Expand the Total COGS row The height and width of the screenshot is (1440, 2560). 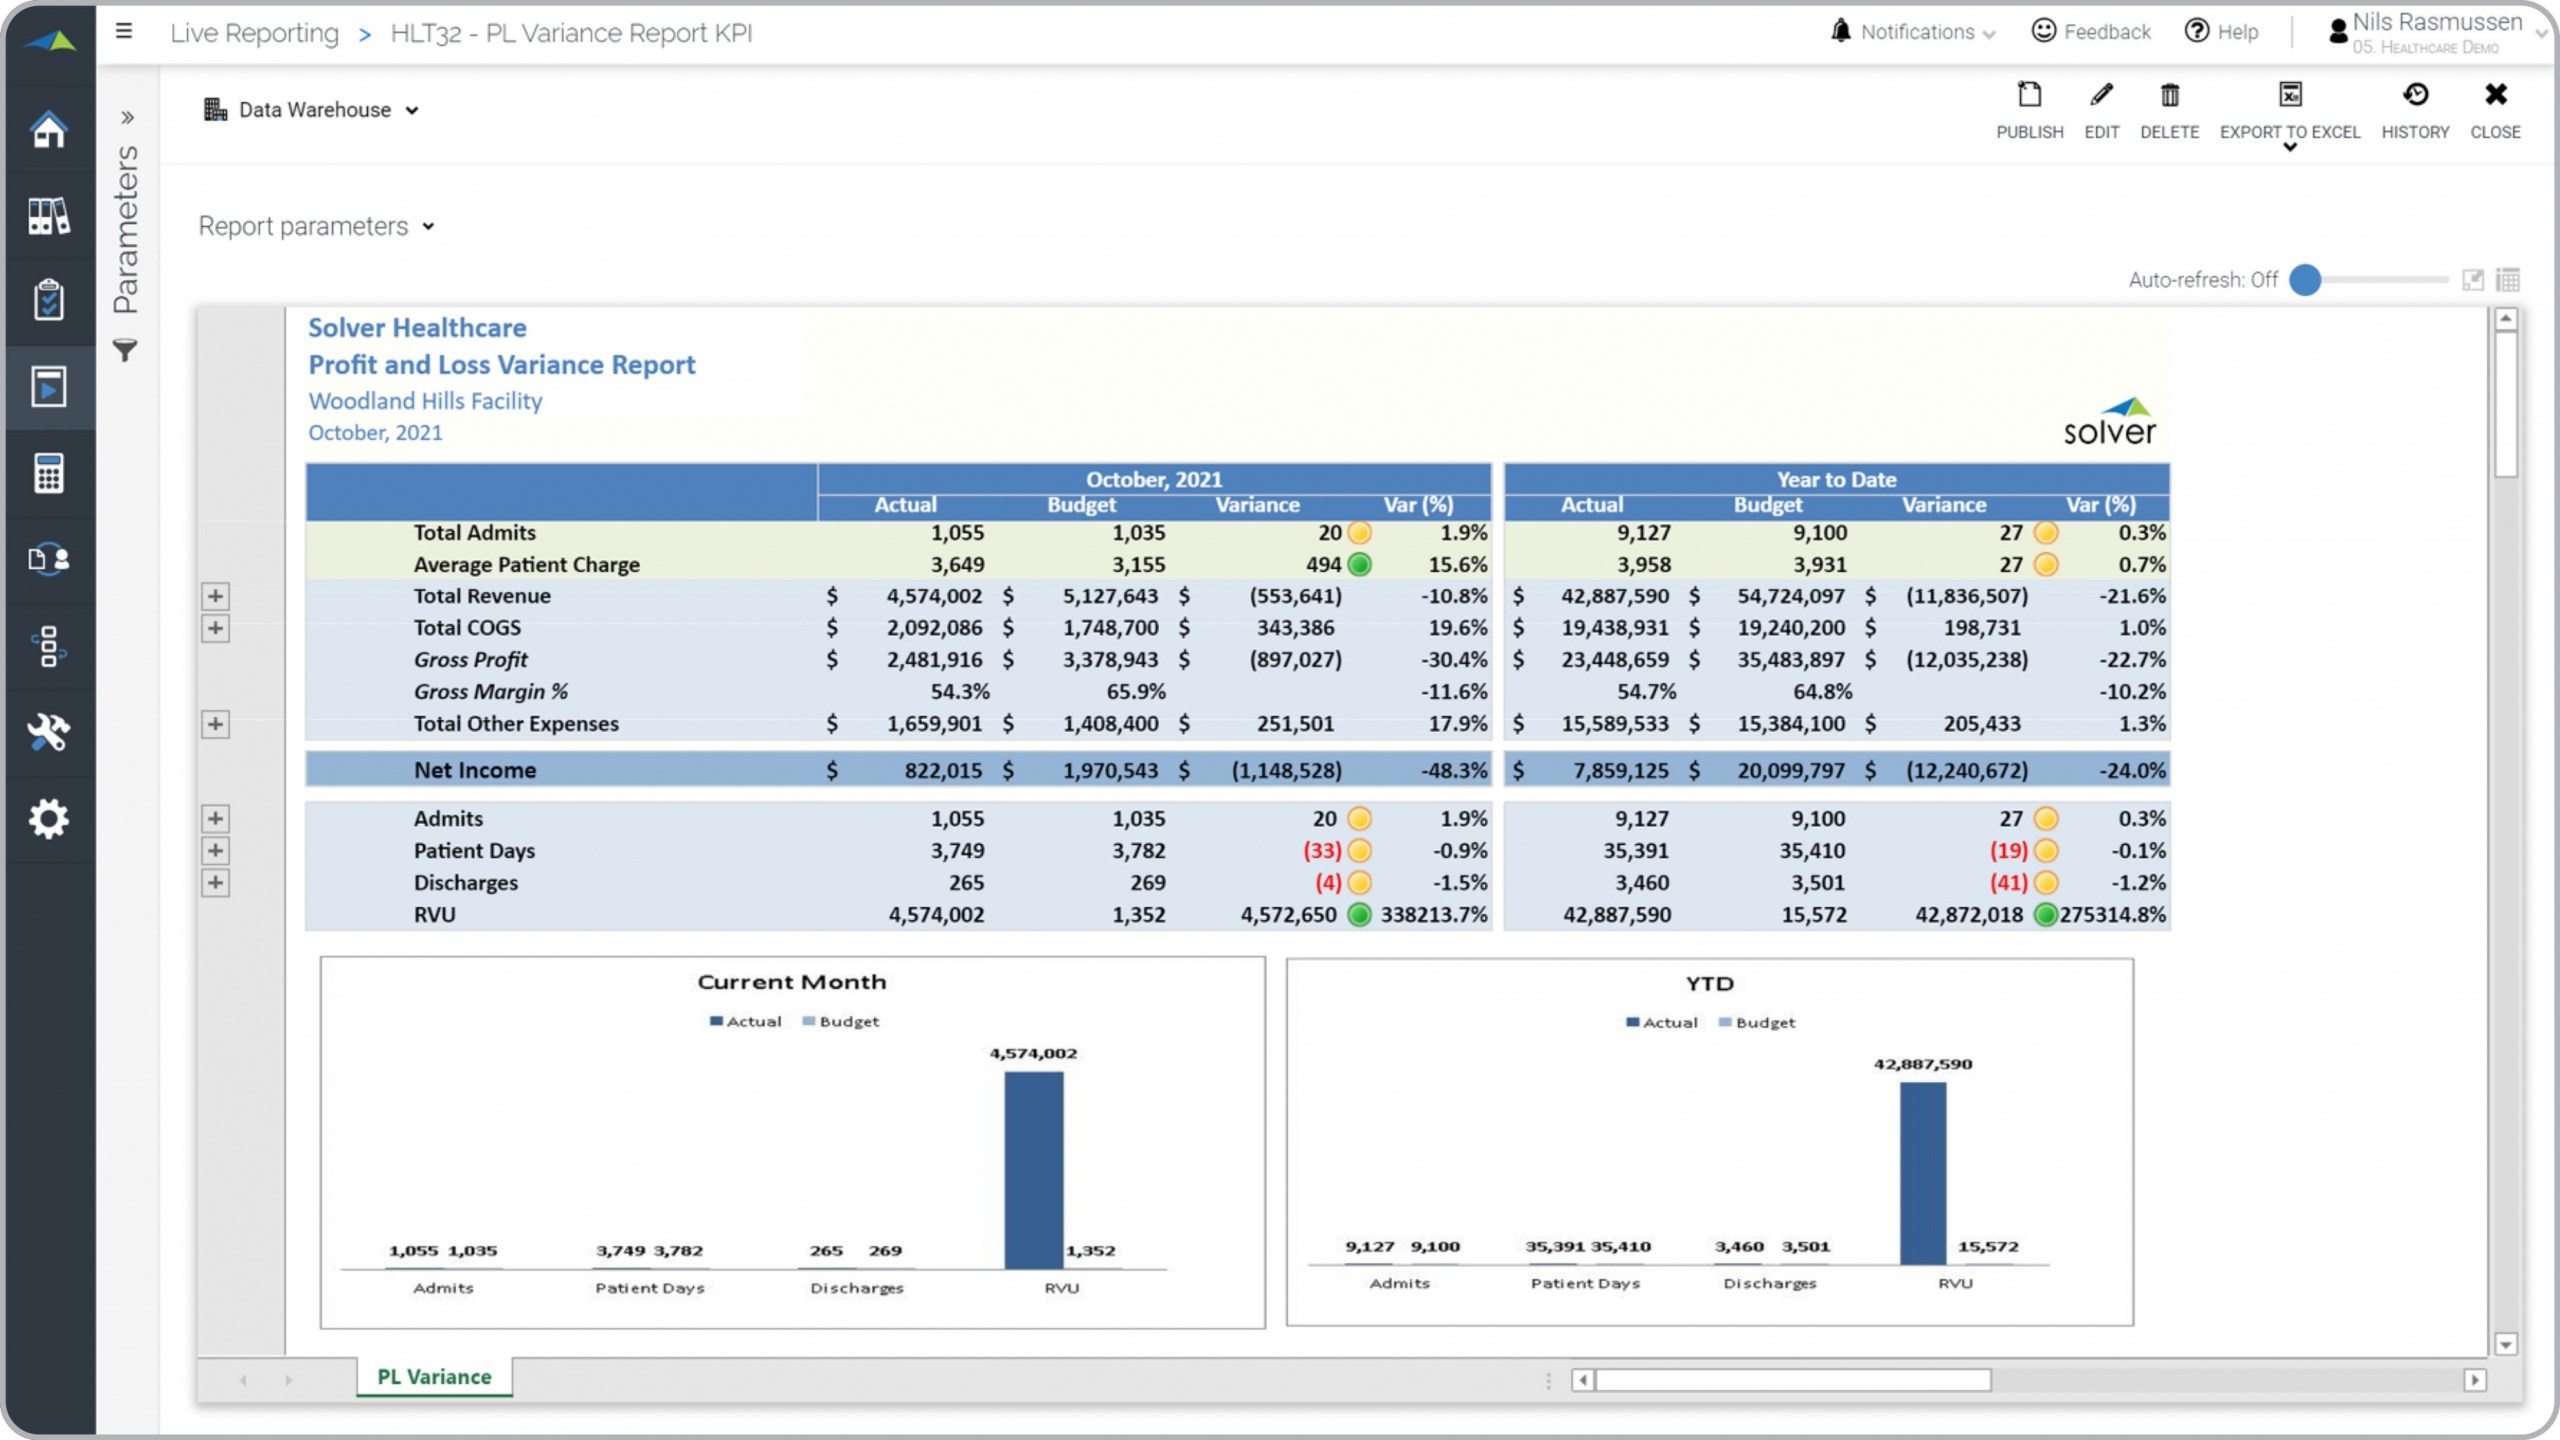click(x=215, y=629)
